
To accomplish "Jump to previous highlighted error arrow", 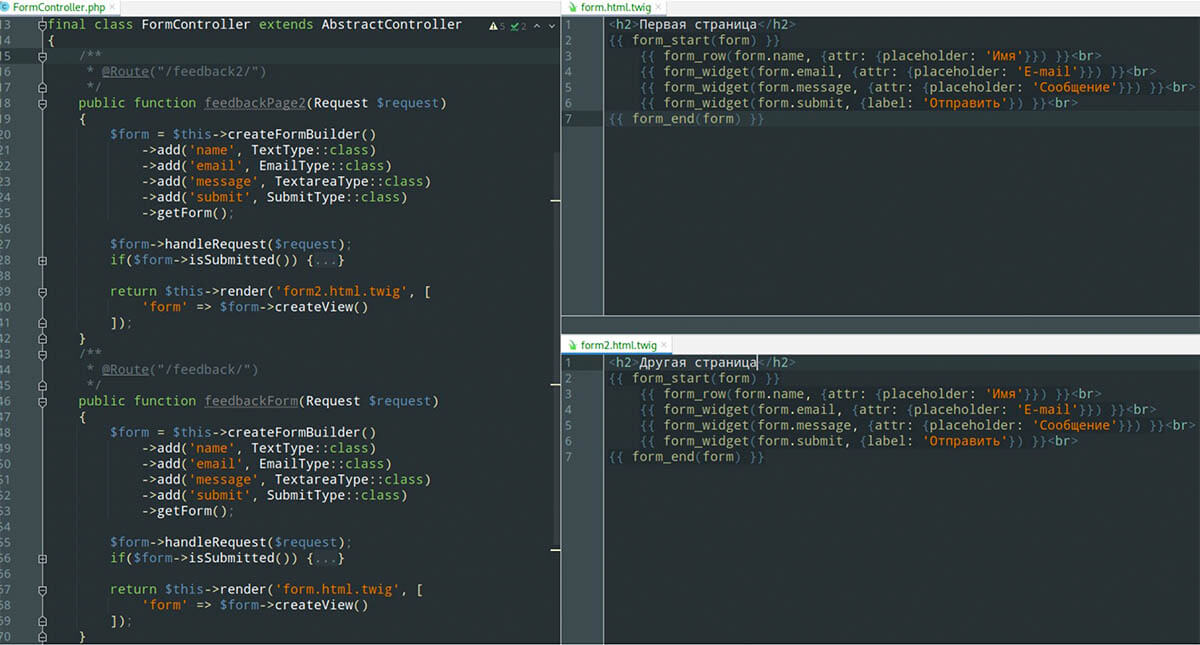I will [535, 26].
